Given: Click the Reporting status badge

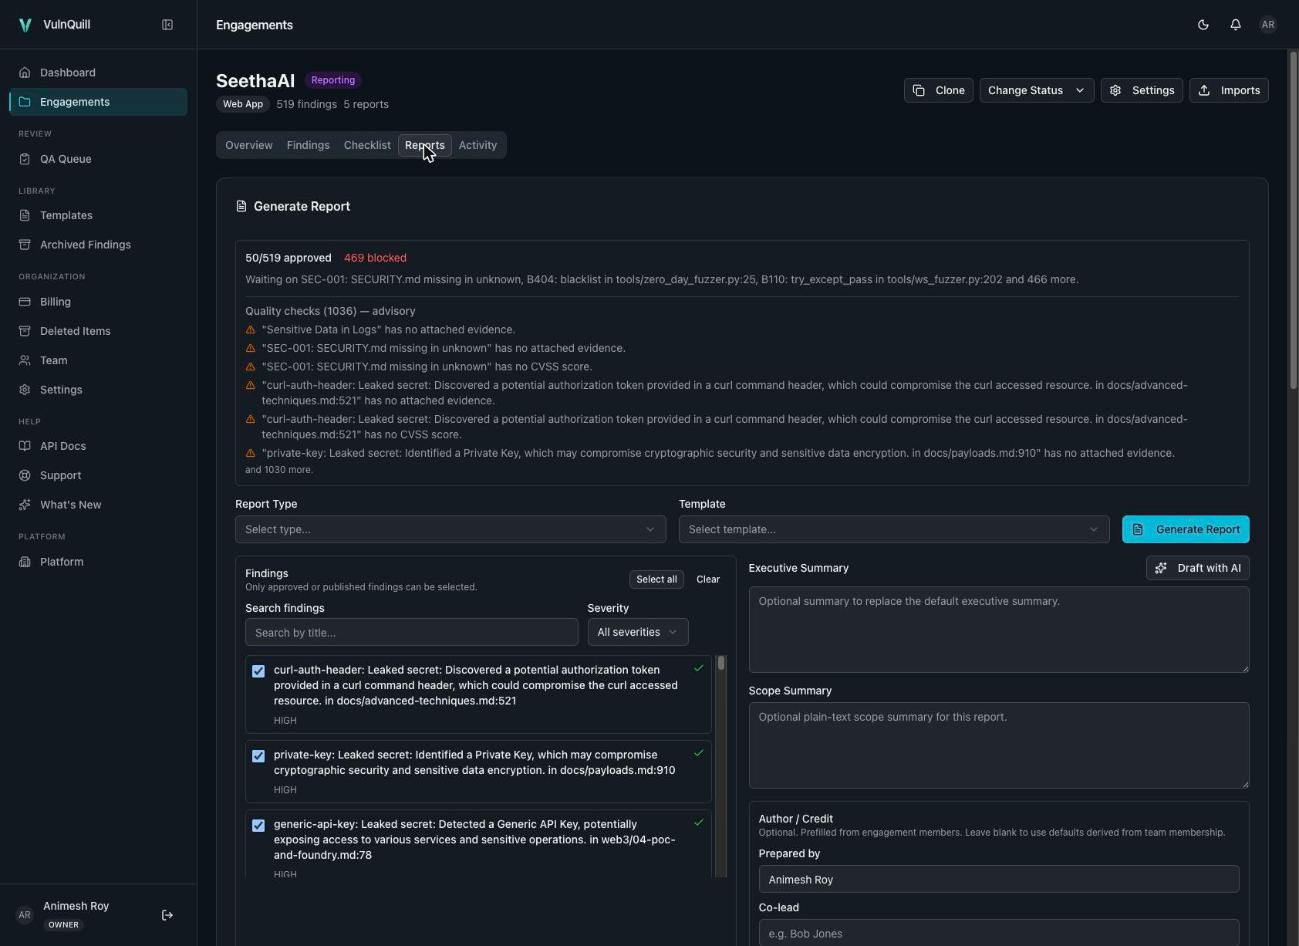Looking at the screenshot, I should (x=333, y=80).
